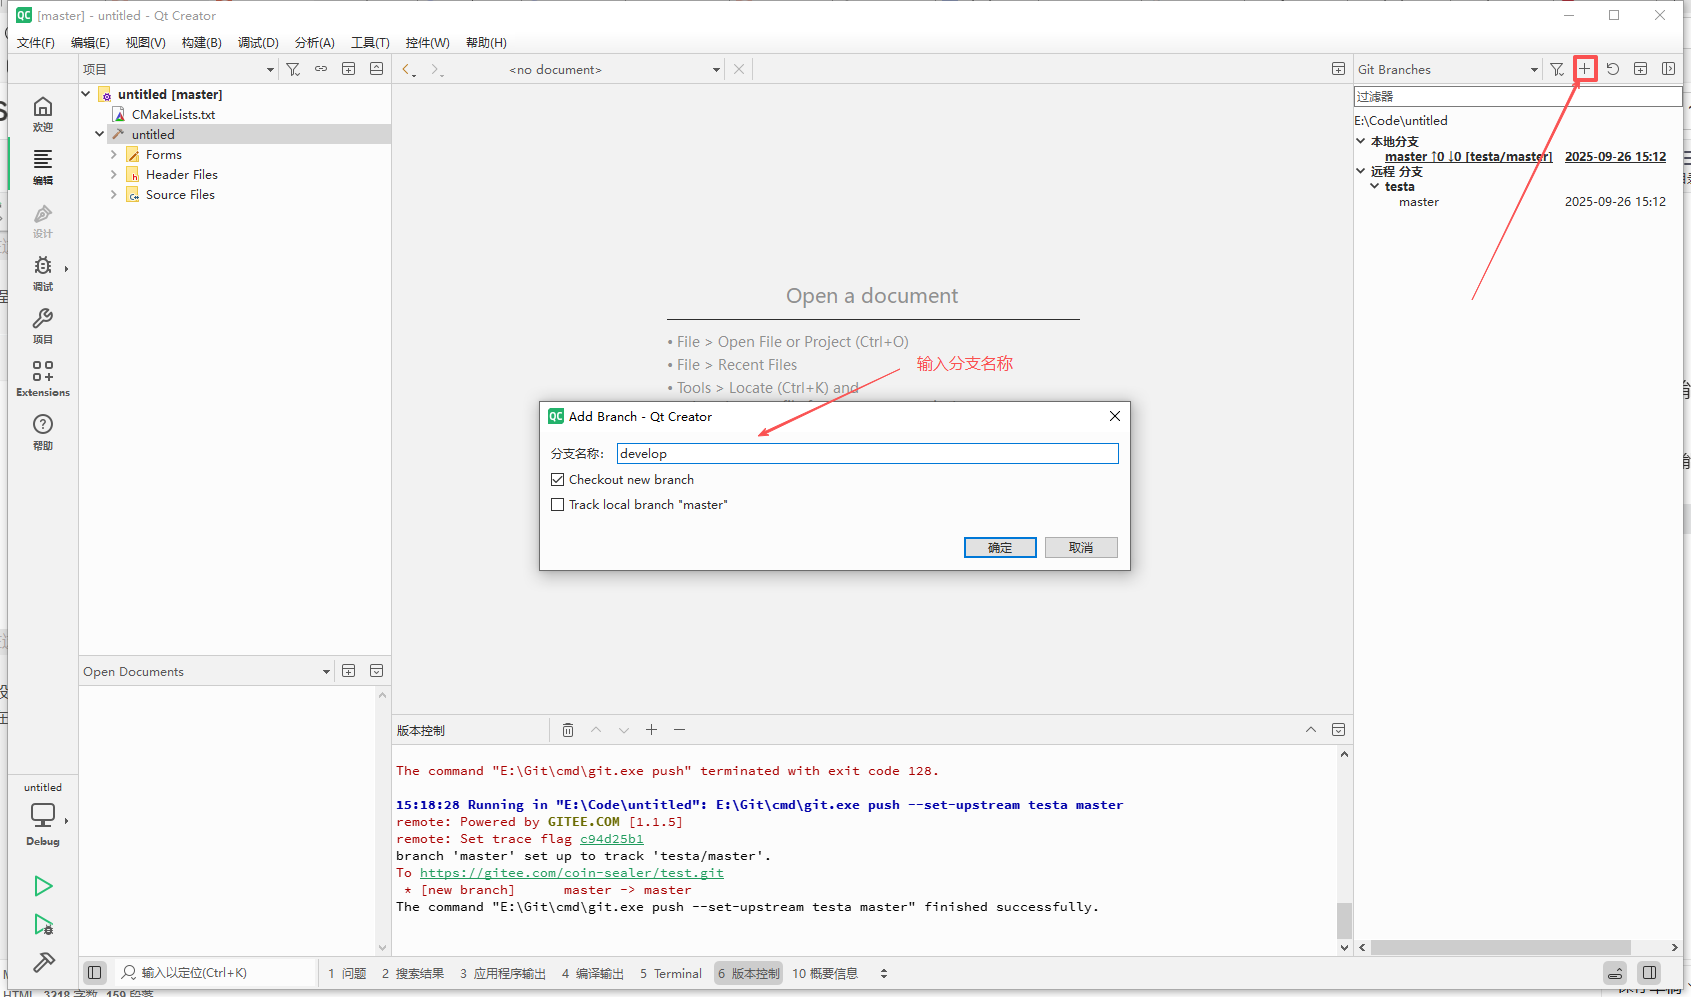The height and width of the screenshot is (997, 1691).
Task: Click the Git Branches horizontal scrollbar
Action: point(1501,947)
